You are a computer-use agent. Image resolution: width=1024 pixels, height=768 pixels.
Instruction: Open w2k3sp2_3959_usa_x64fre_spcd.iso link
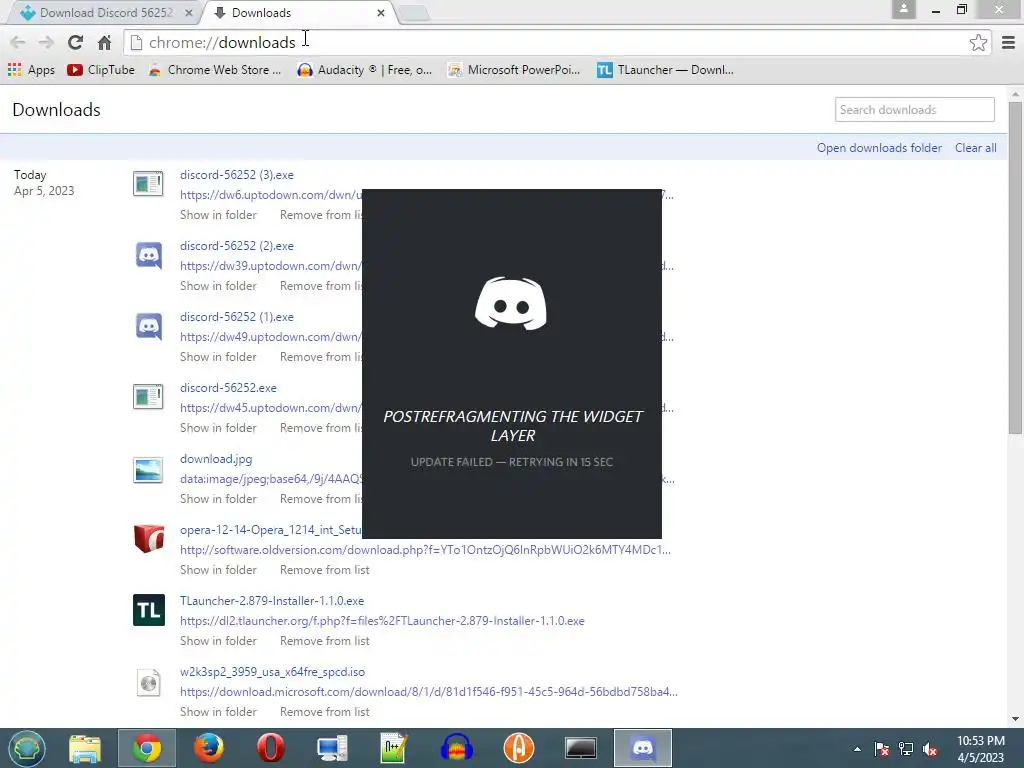[x=272, y=672]
